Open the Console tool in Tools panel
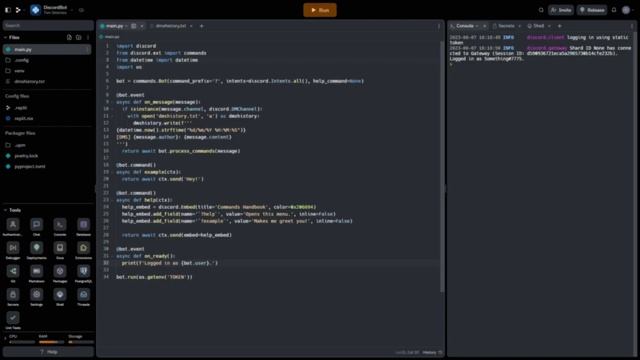640x360 pixels. (x=60, y=227)
